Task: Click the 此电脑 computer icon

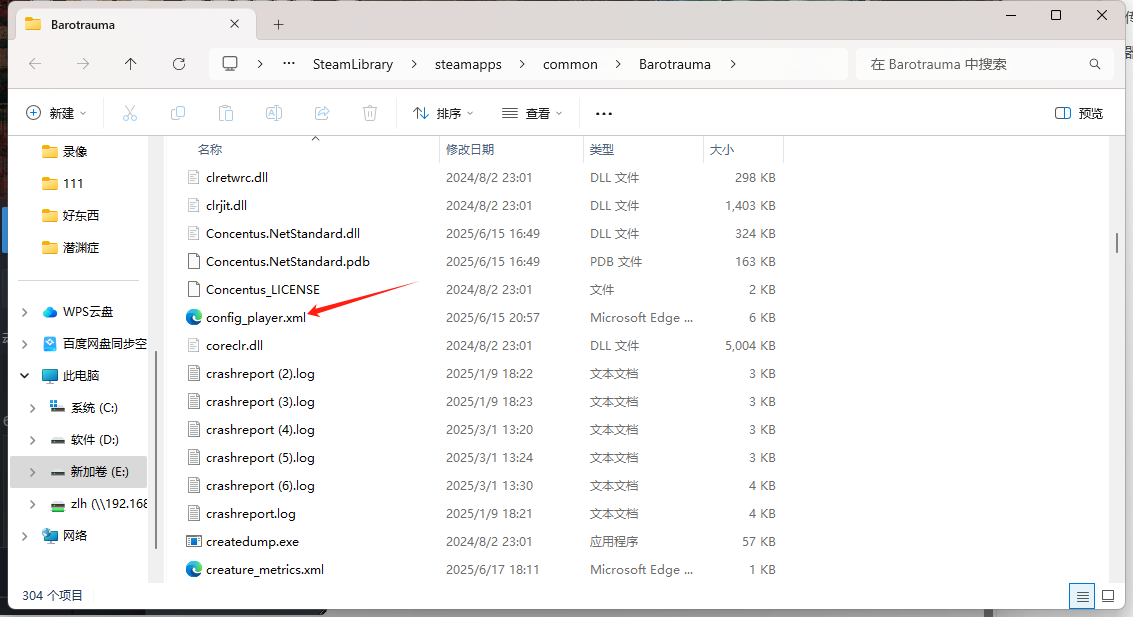Action: [x=50, y=376]
